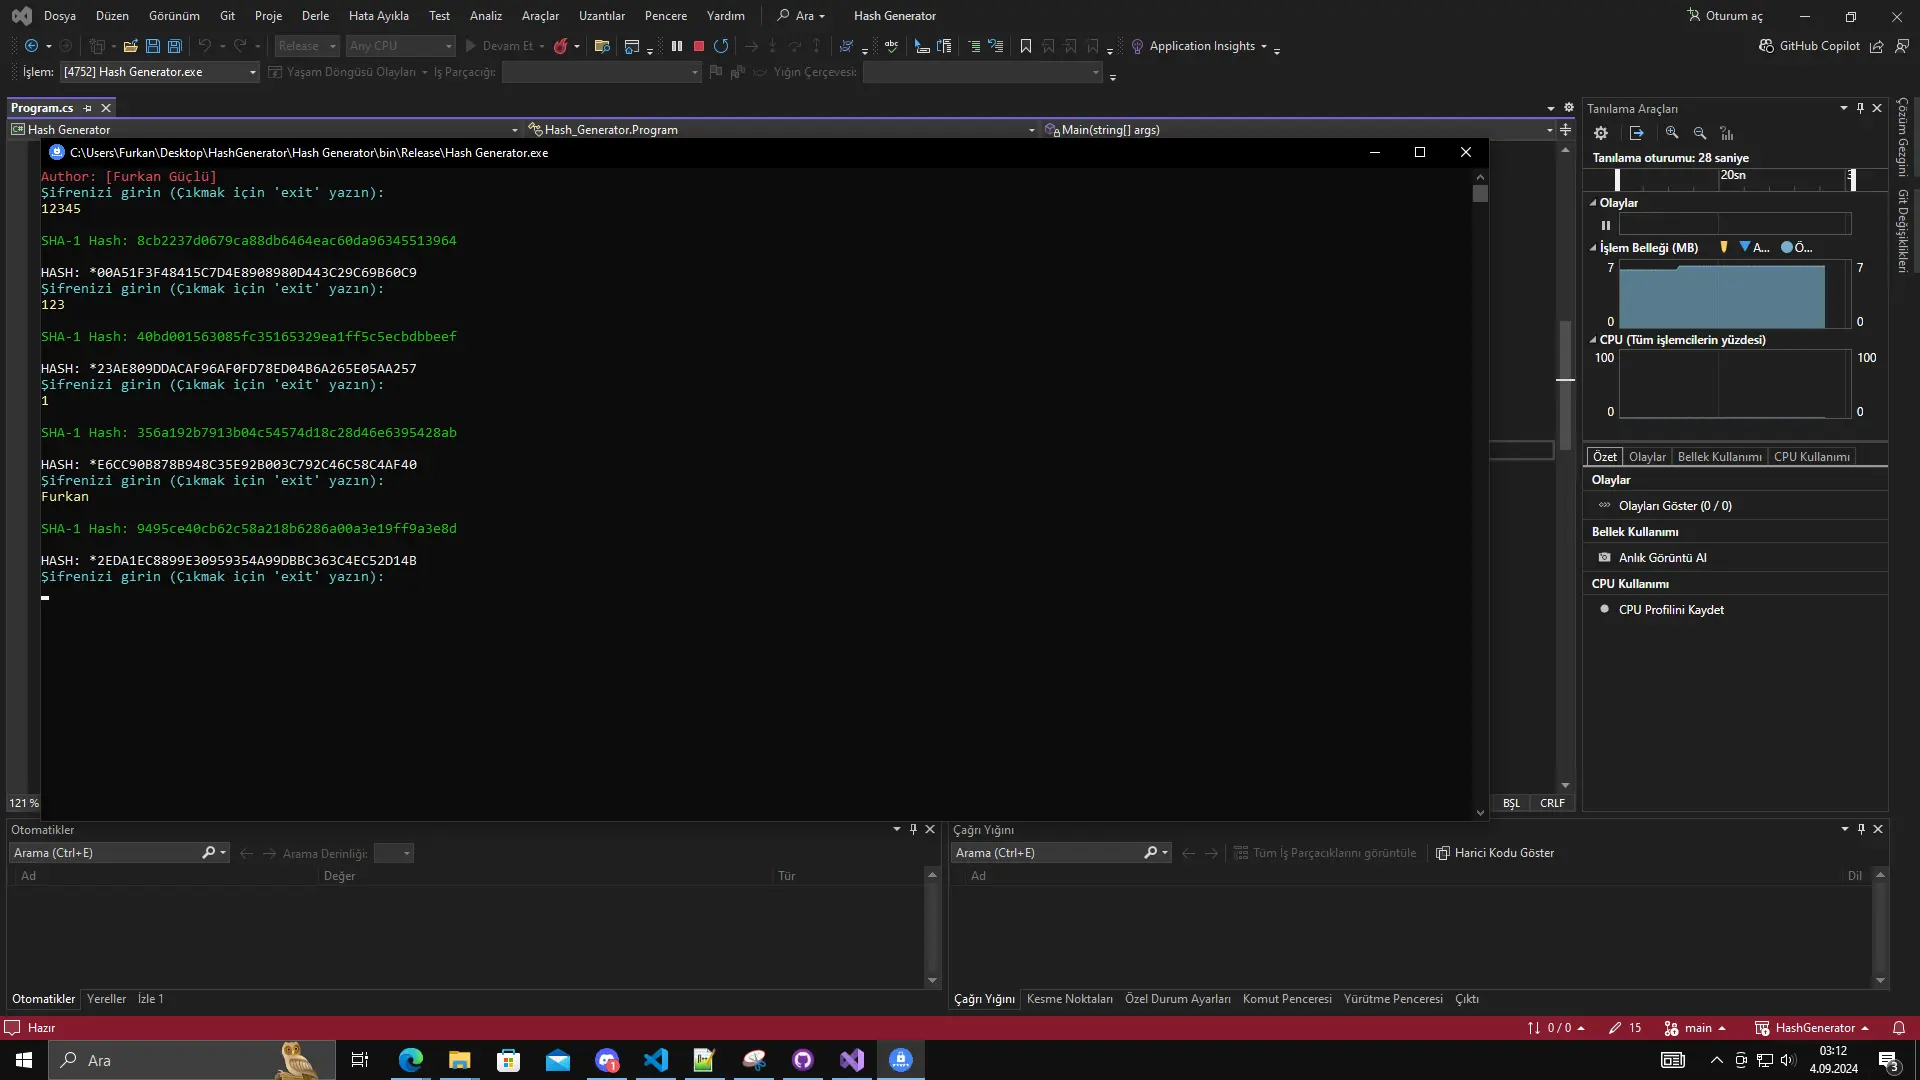Open the İşlem process dropdown
Screen dimensions: 1920x1080
[252, 72]
